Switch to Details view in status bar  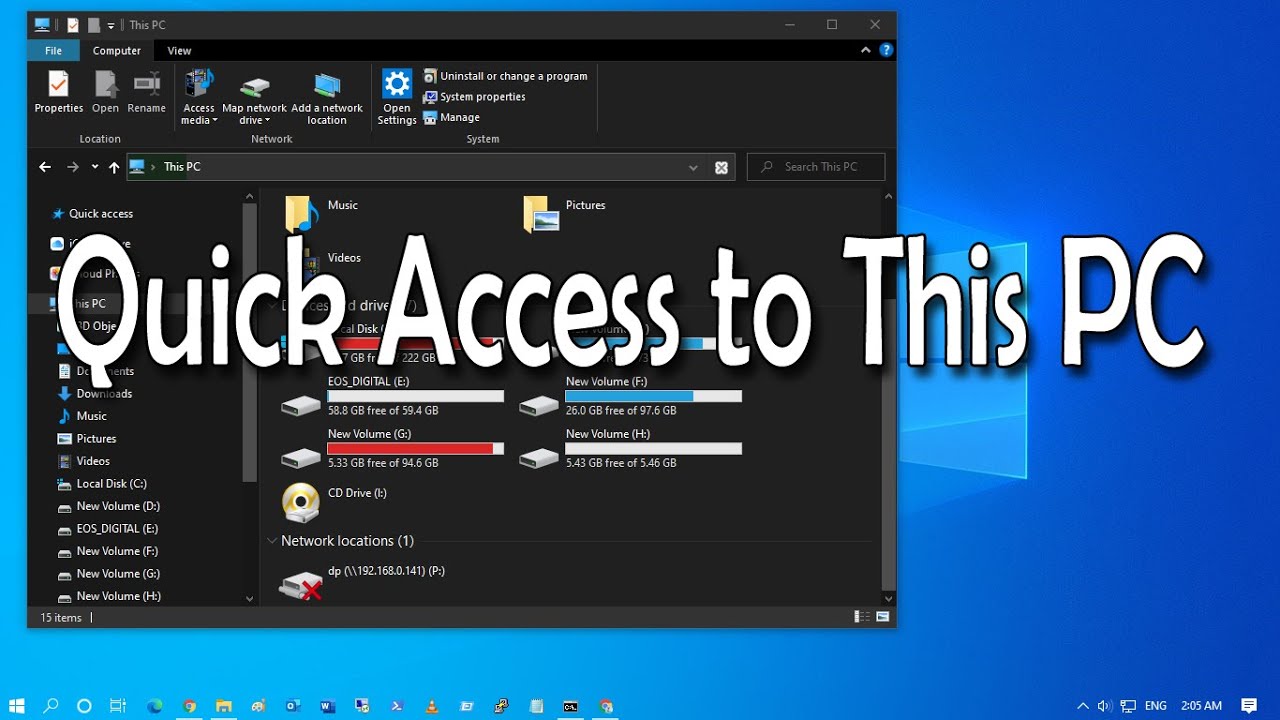click(x=862, y=618)
